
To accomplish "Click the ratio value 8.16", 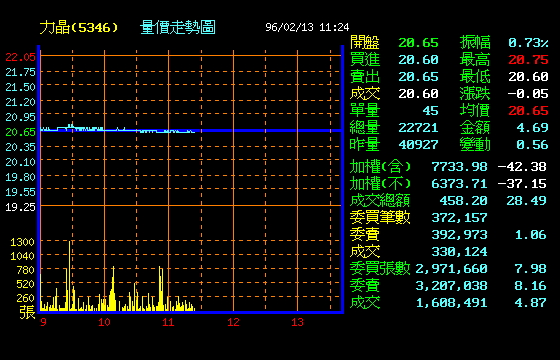I will tap(530, 286).
